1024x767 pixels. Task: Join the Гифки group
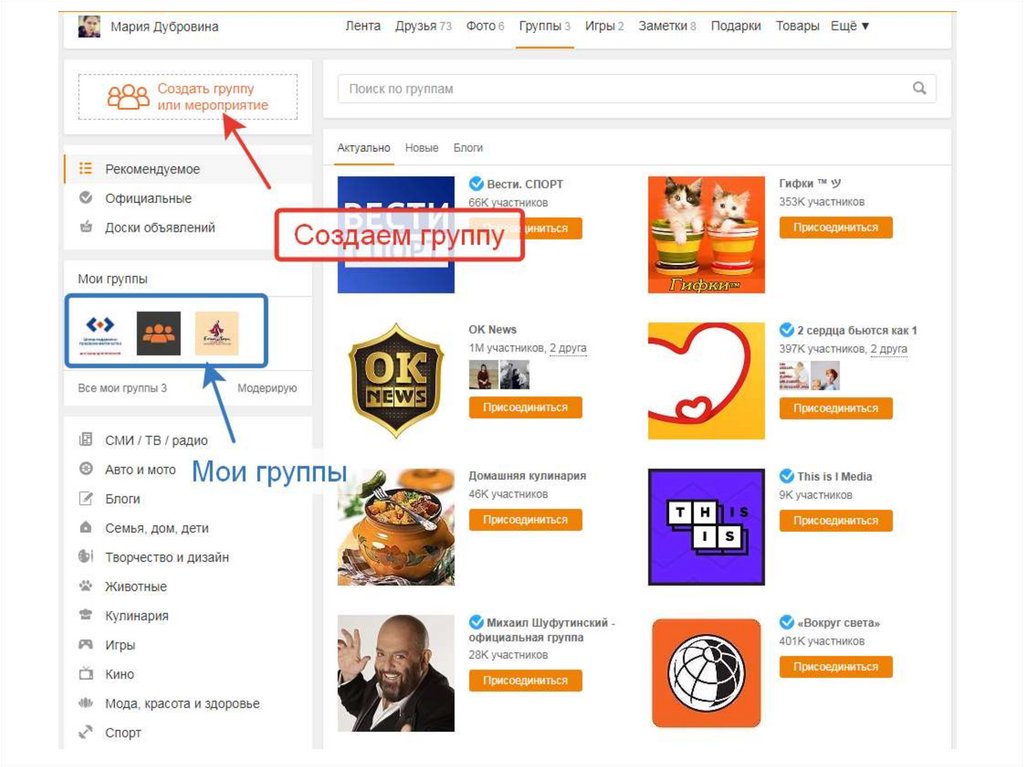[x=835, y=227]
